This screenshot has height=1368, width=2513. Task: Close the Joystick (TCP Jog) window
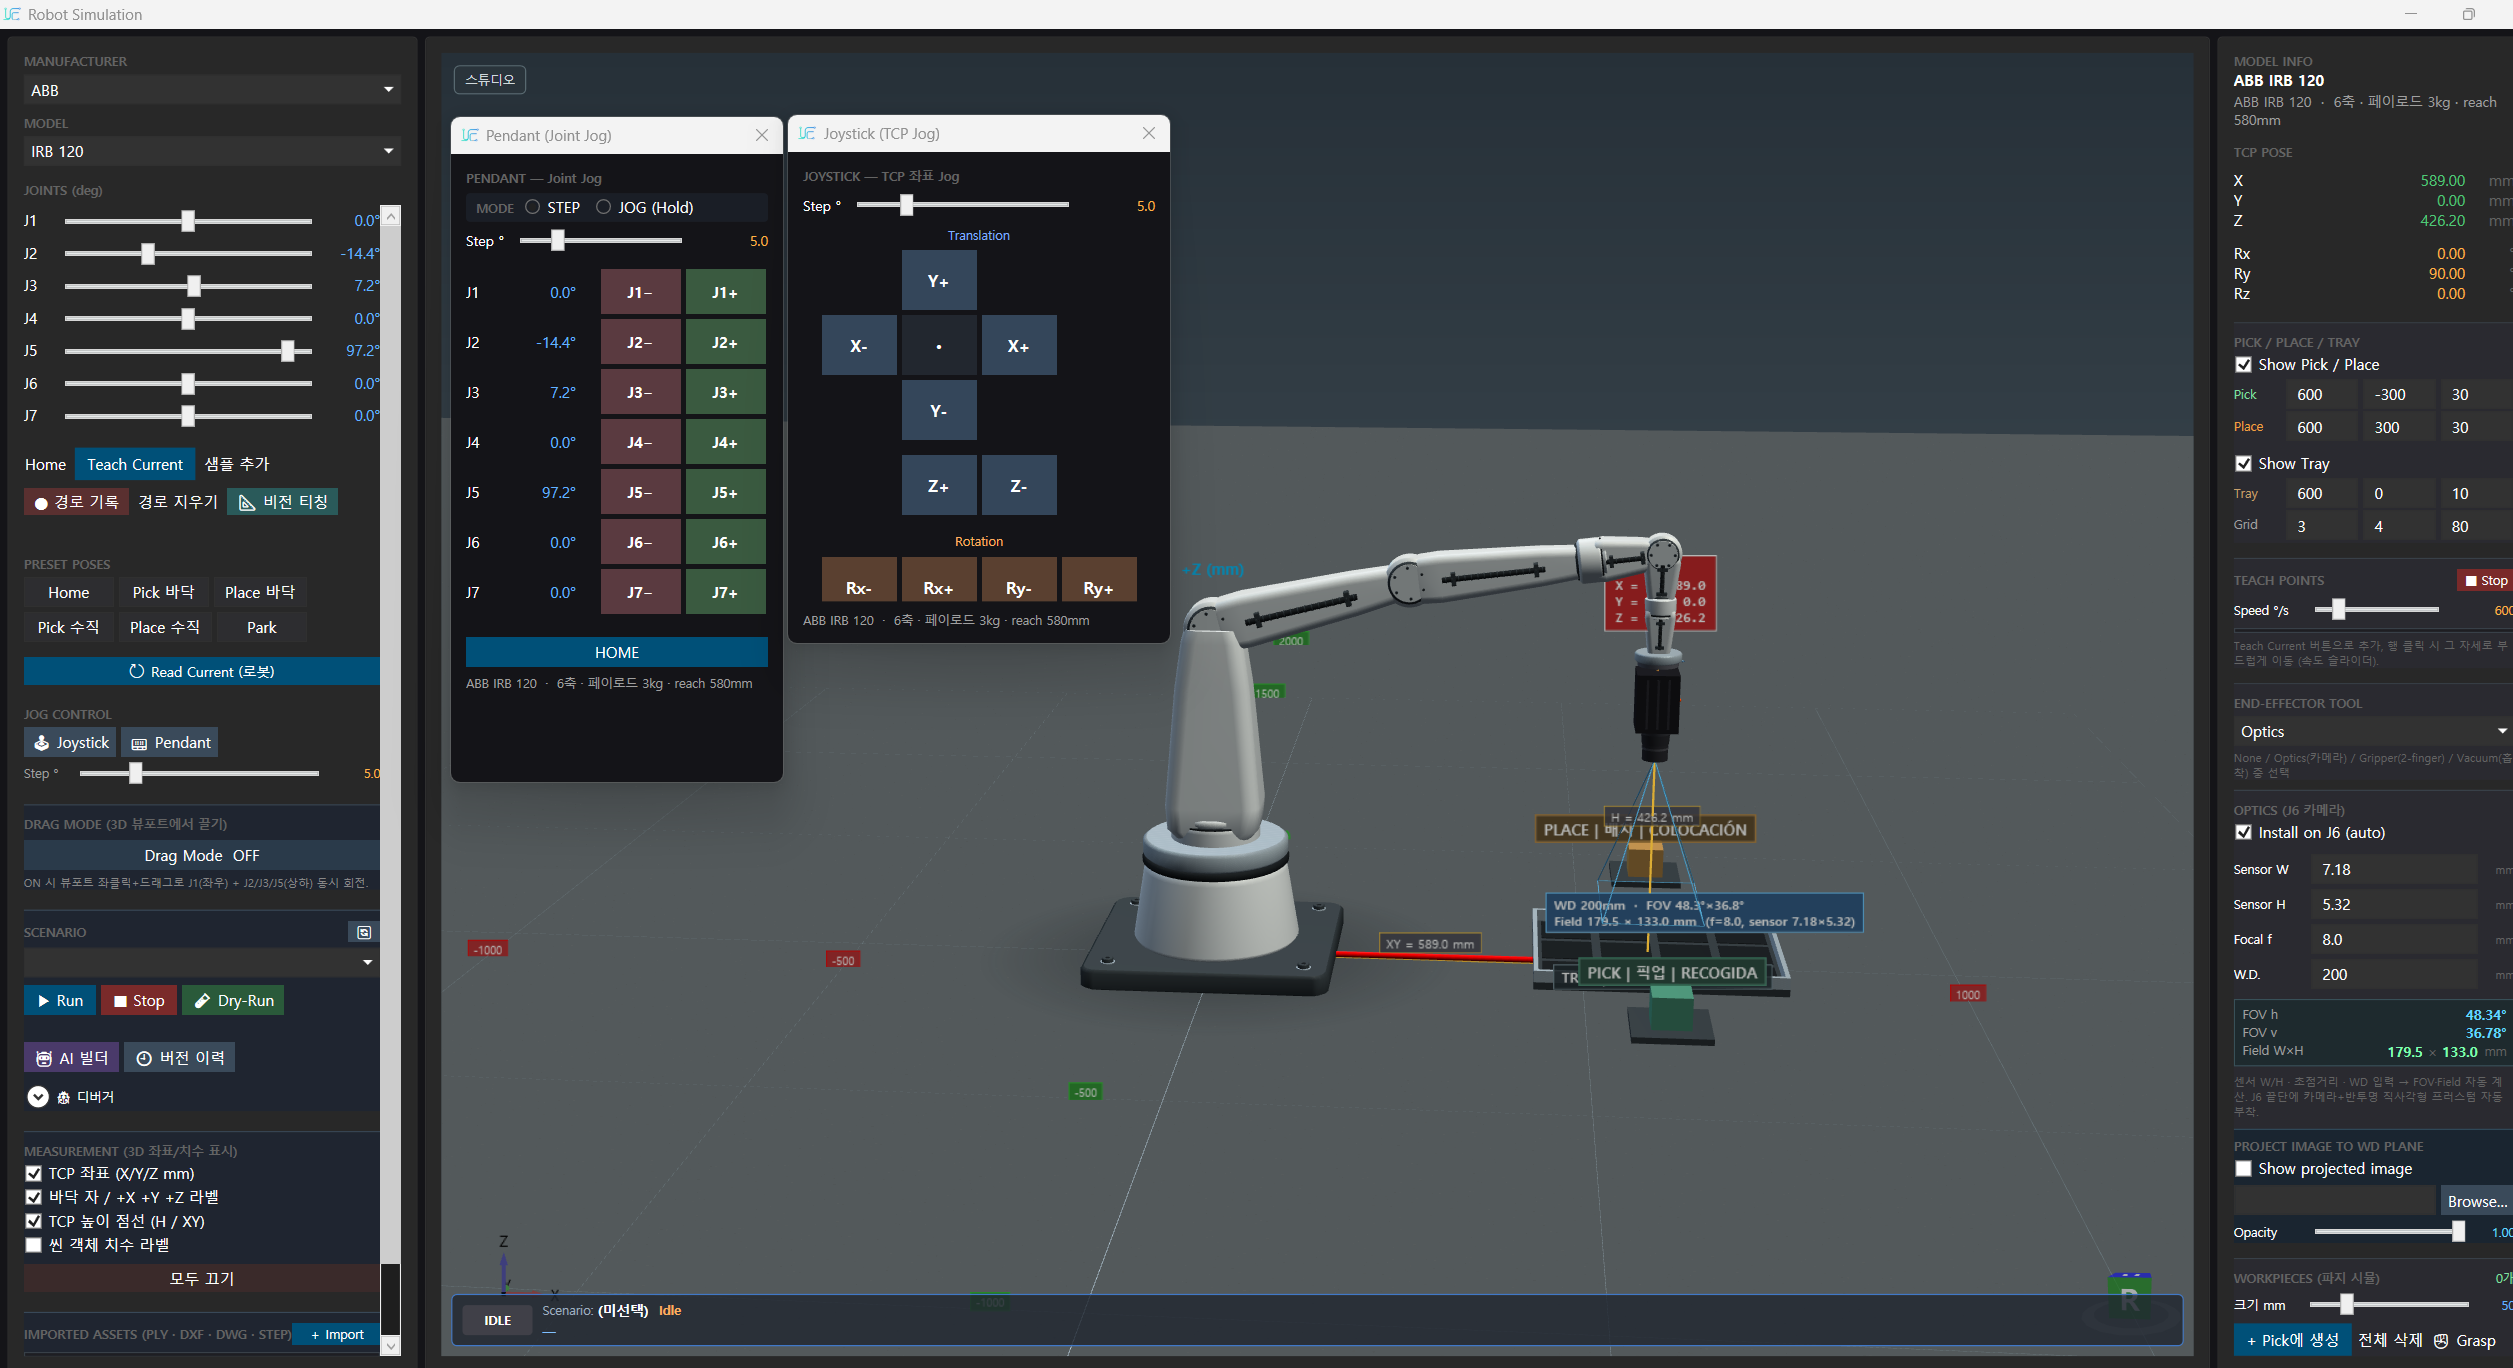1148,133
